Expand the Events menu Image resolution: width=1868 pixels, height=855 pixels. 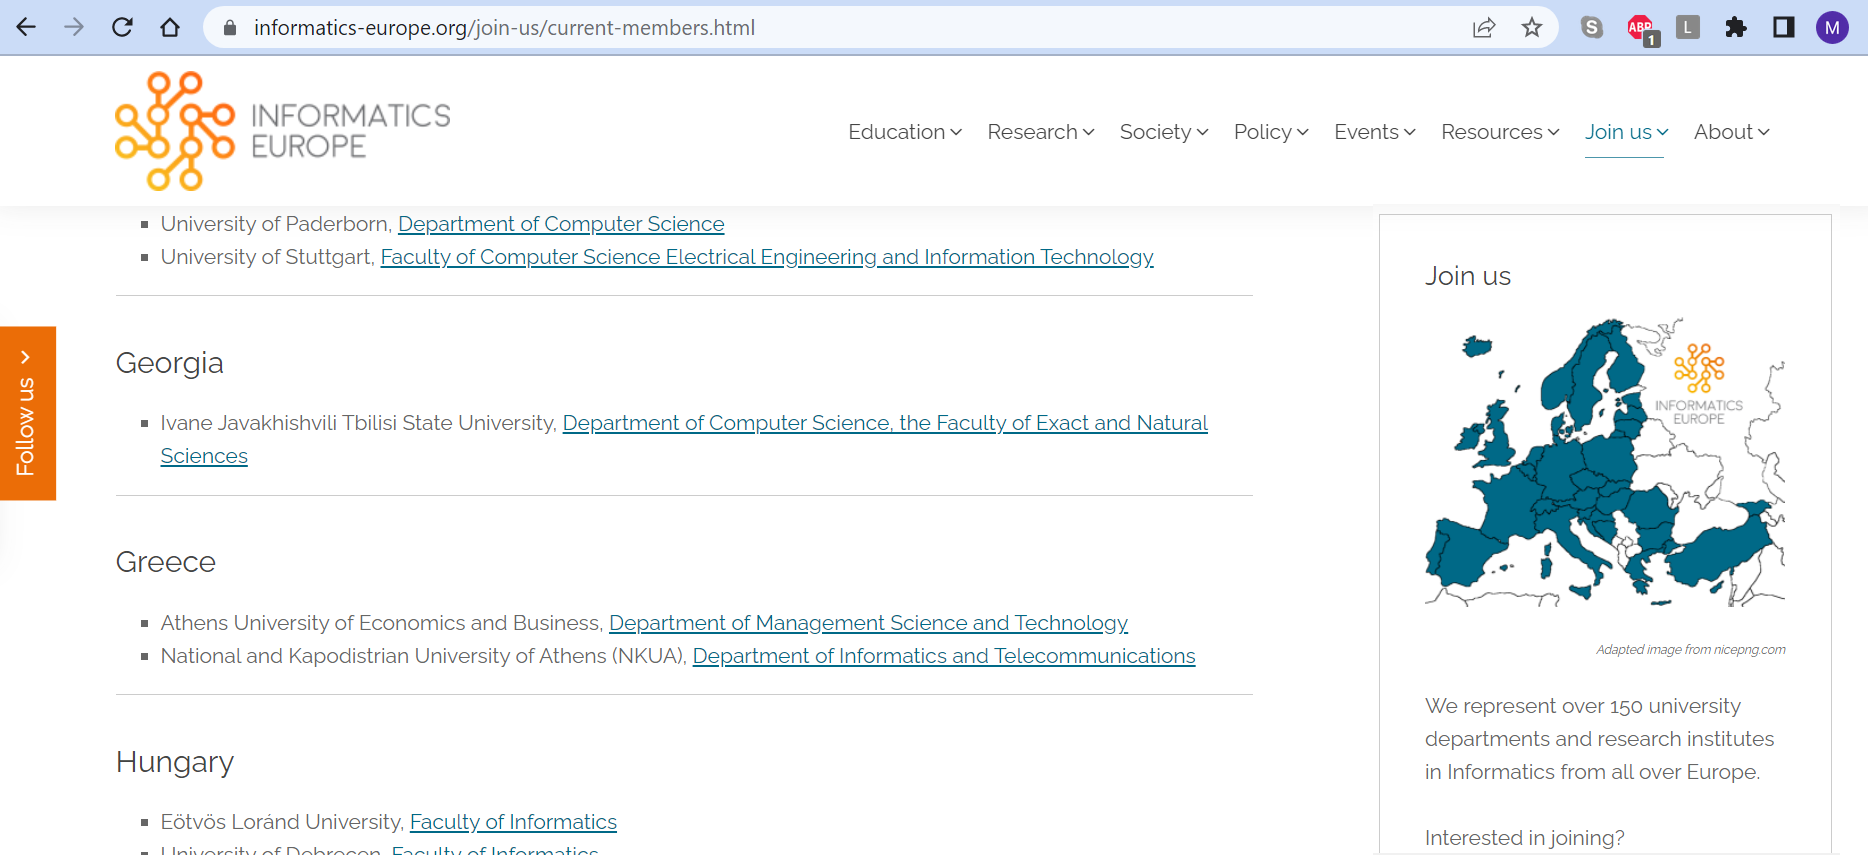(x=1375, y=132)
